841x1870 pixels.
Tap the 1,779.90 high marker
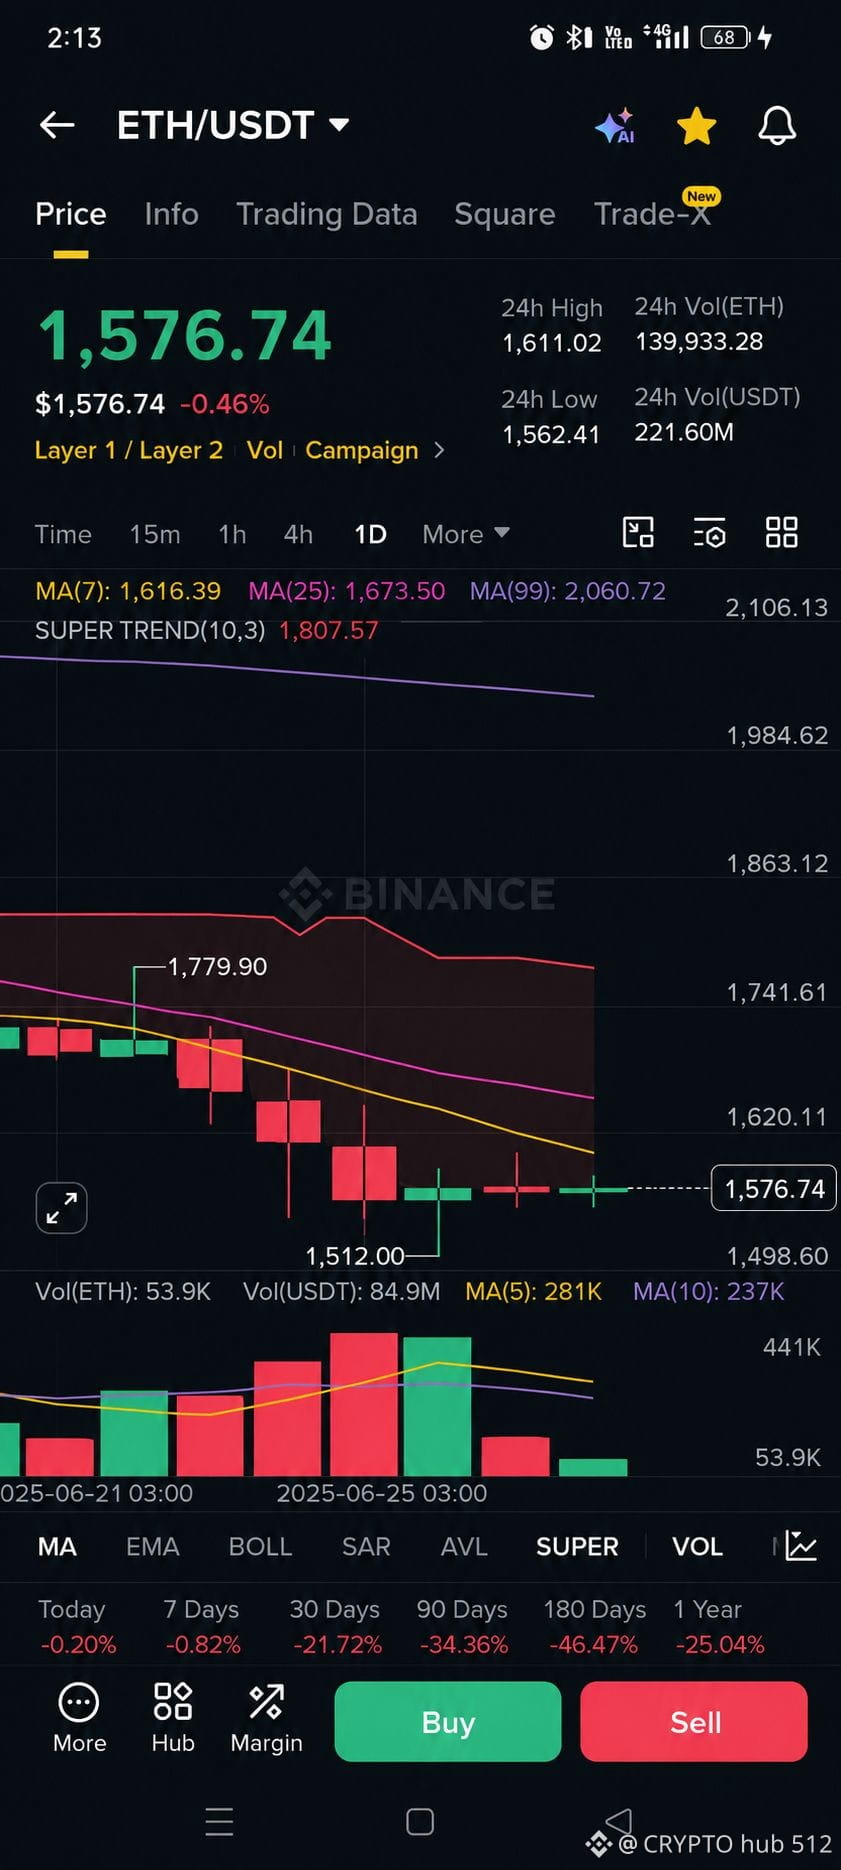point(217,966)
